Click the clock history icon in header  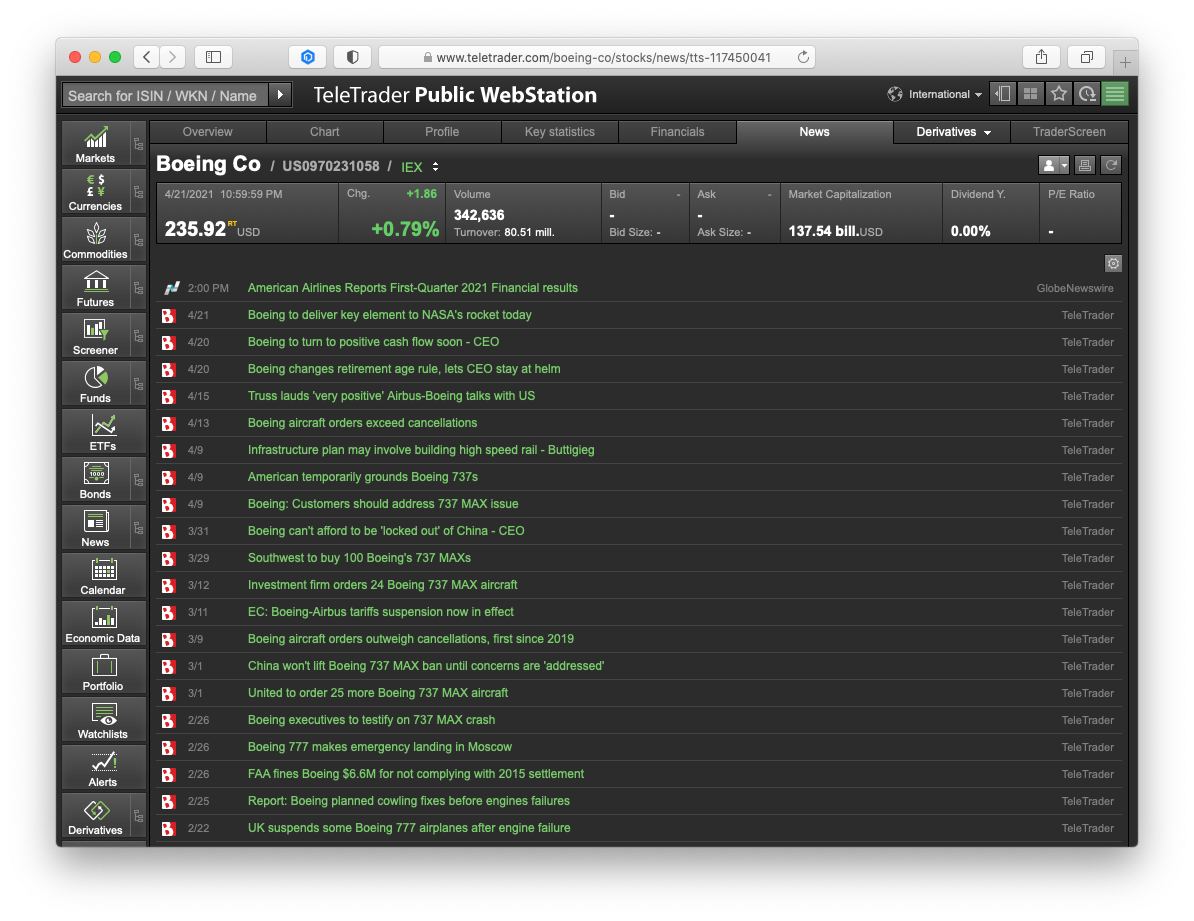(1087, 94)
